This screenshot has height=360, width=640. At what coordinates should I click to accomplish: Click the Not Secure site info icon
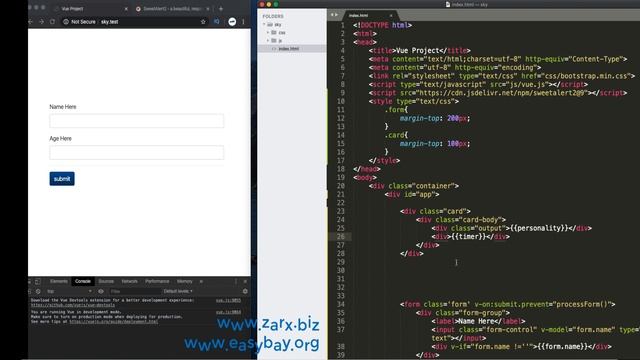click(x=66, y=22)
